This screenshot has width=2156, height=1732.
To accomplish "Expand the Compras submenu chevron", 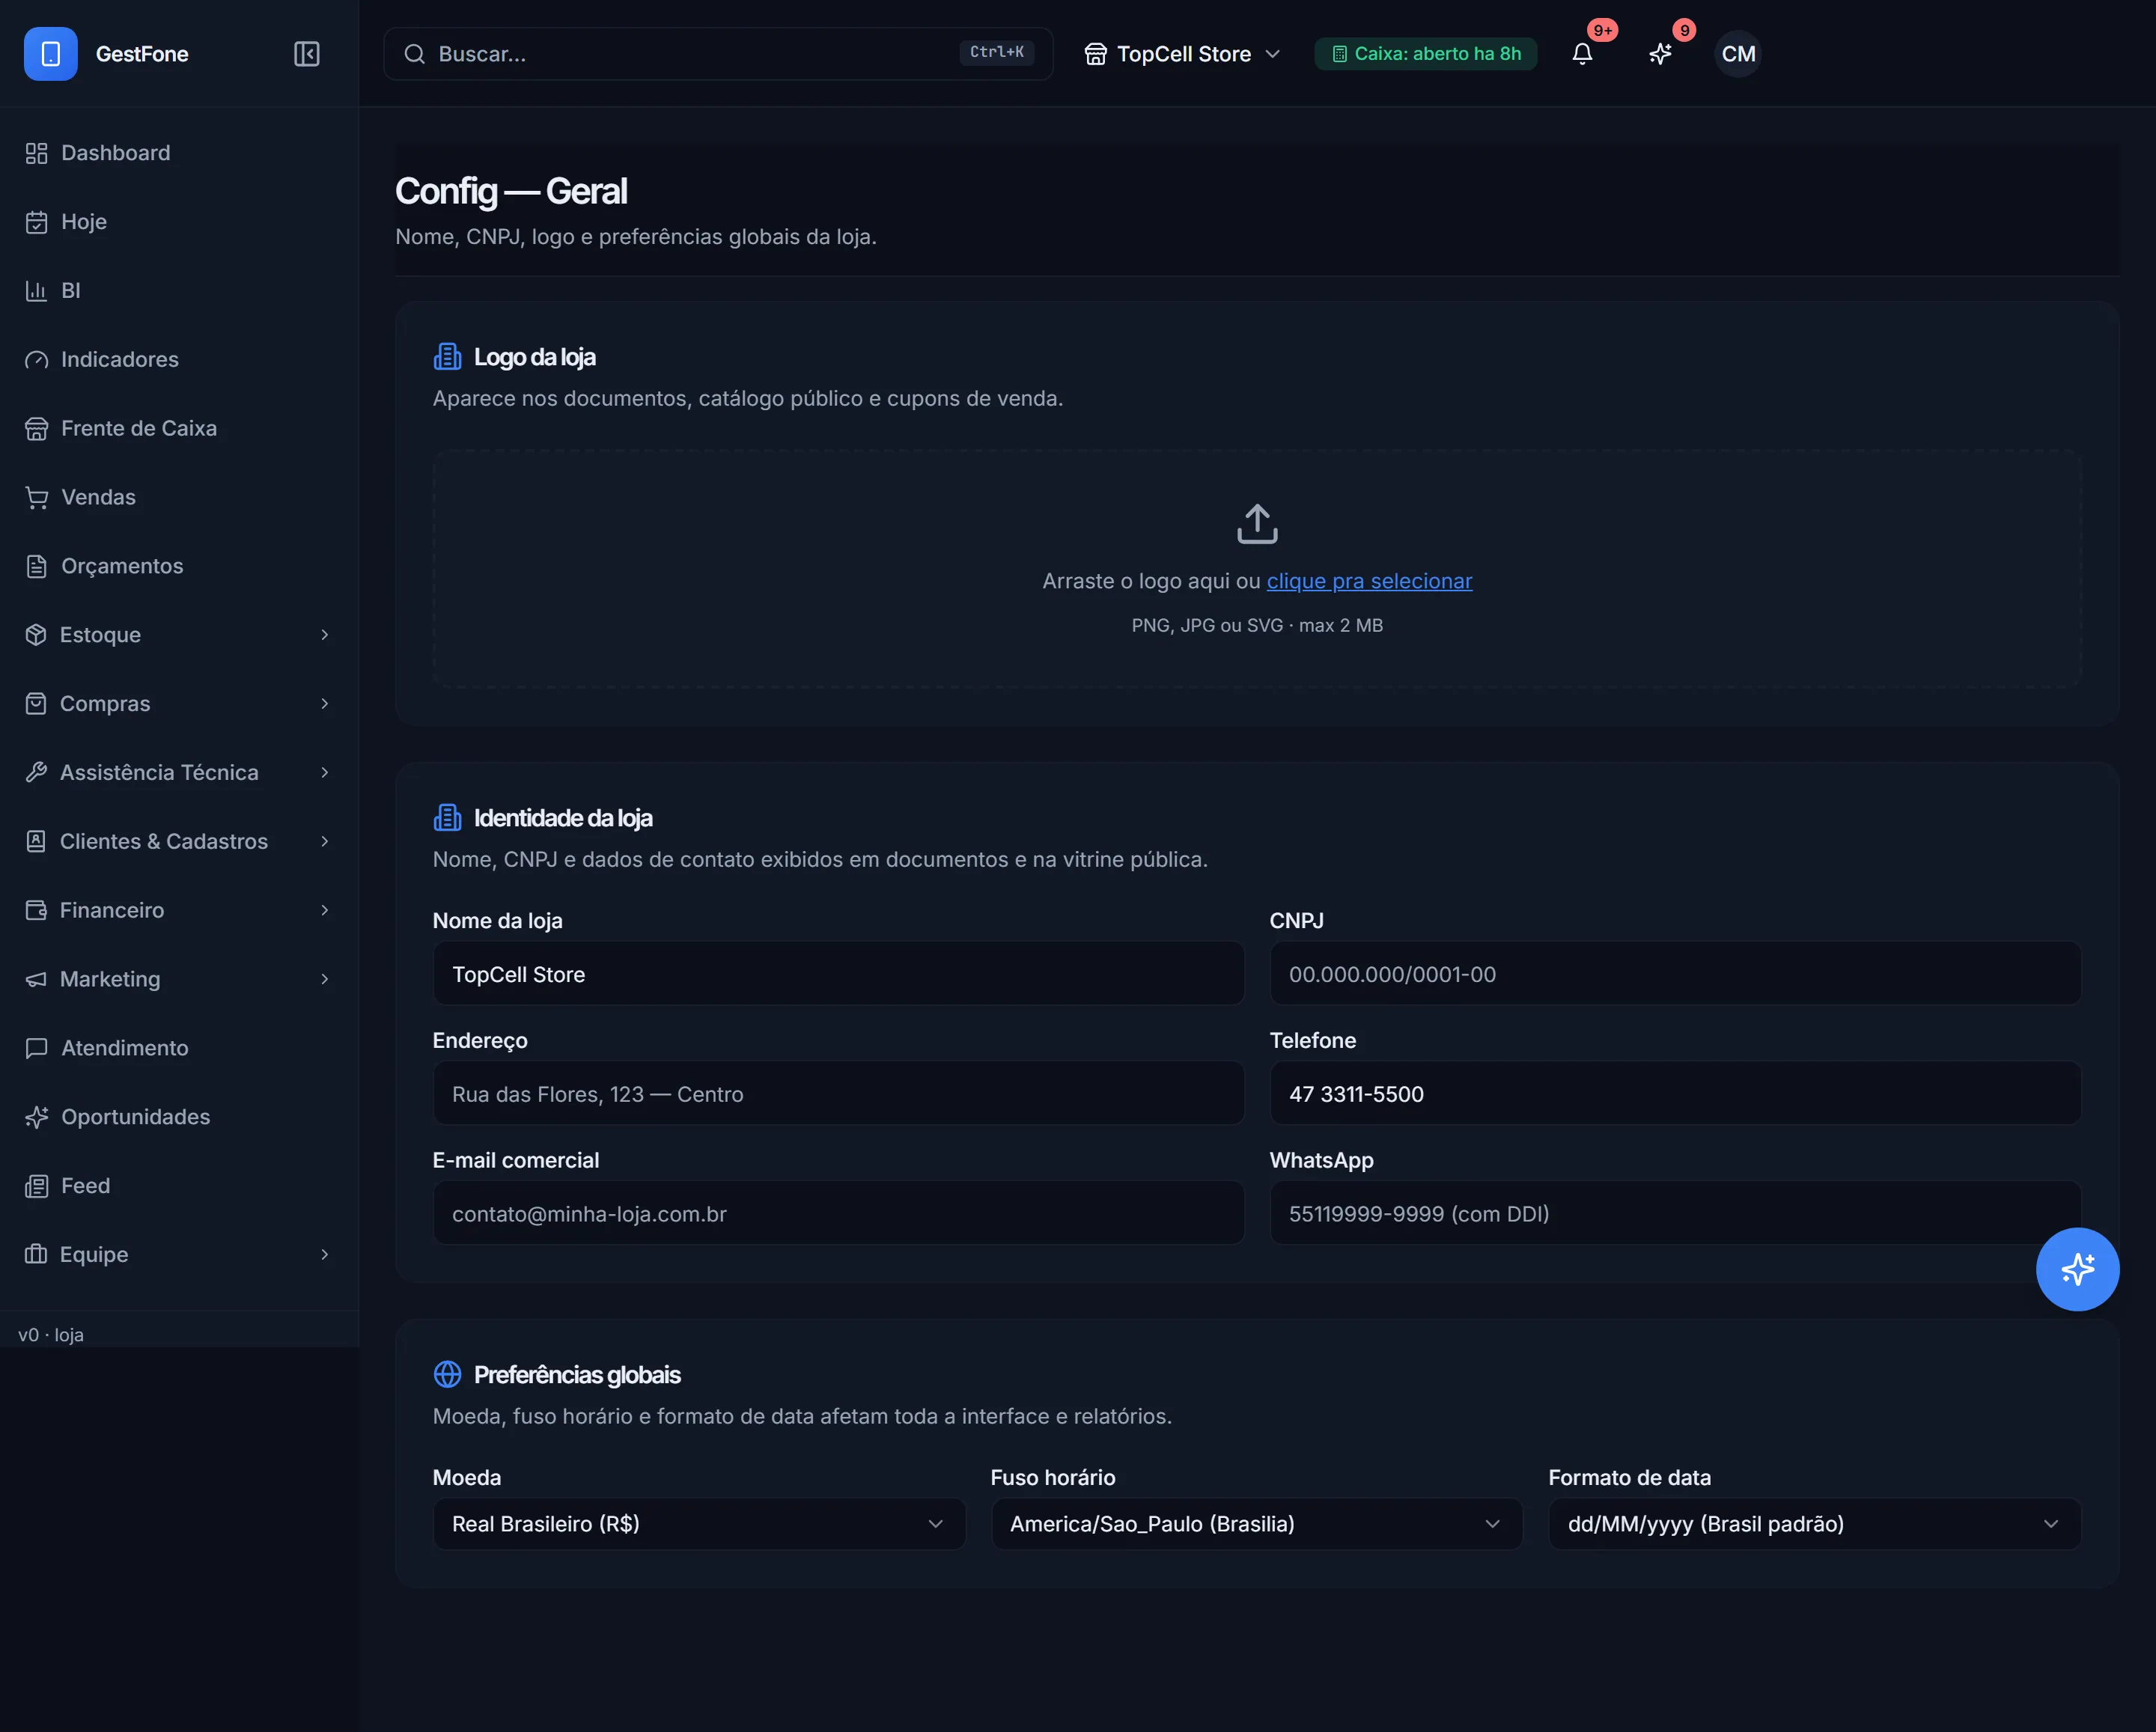I will [x=325, y=704].
